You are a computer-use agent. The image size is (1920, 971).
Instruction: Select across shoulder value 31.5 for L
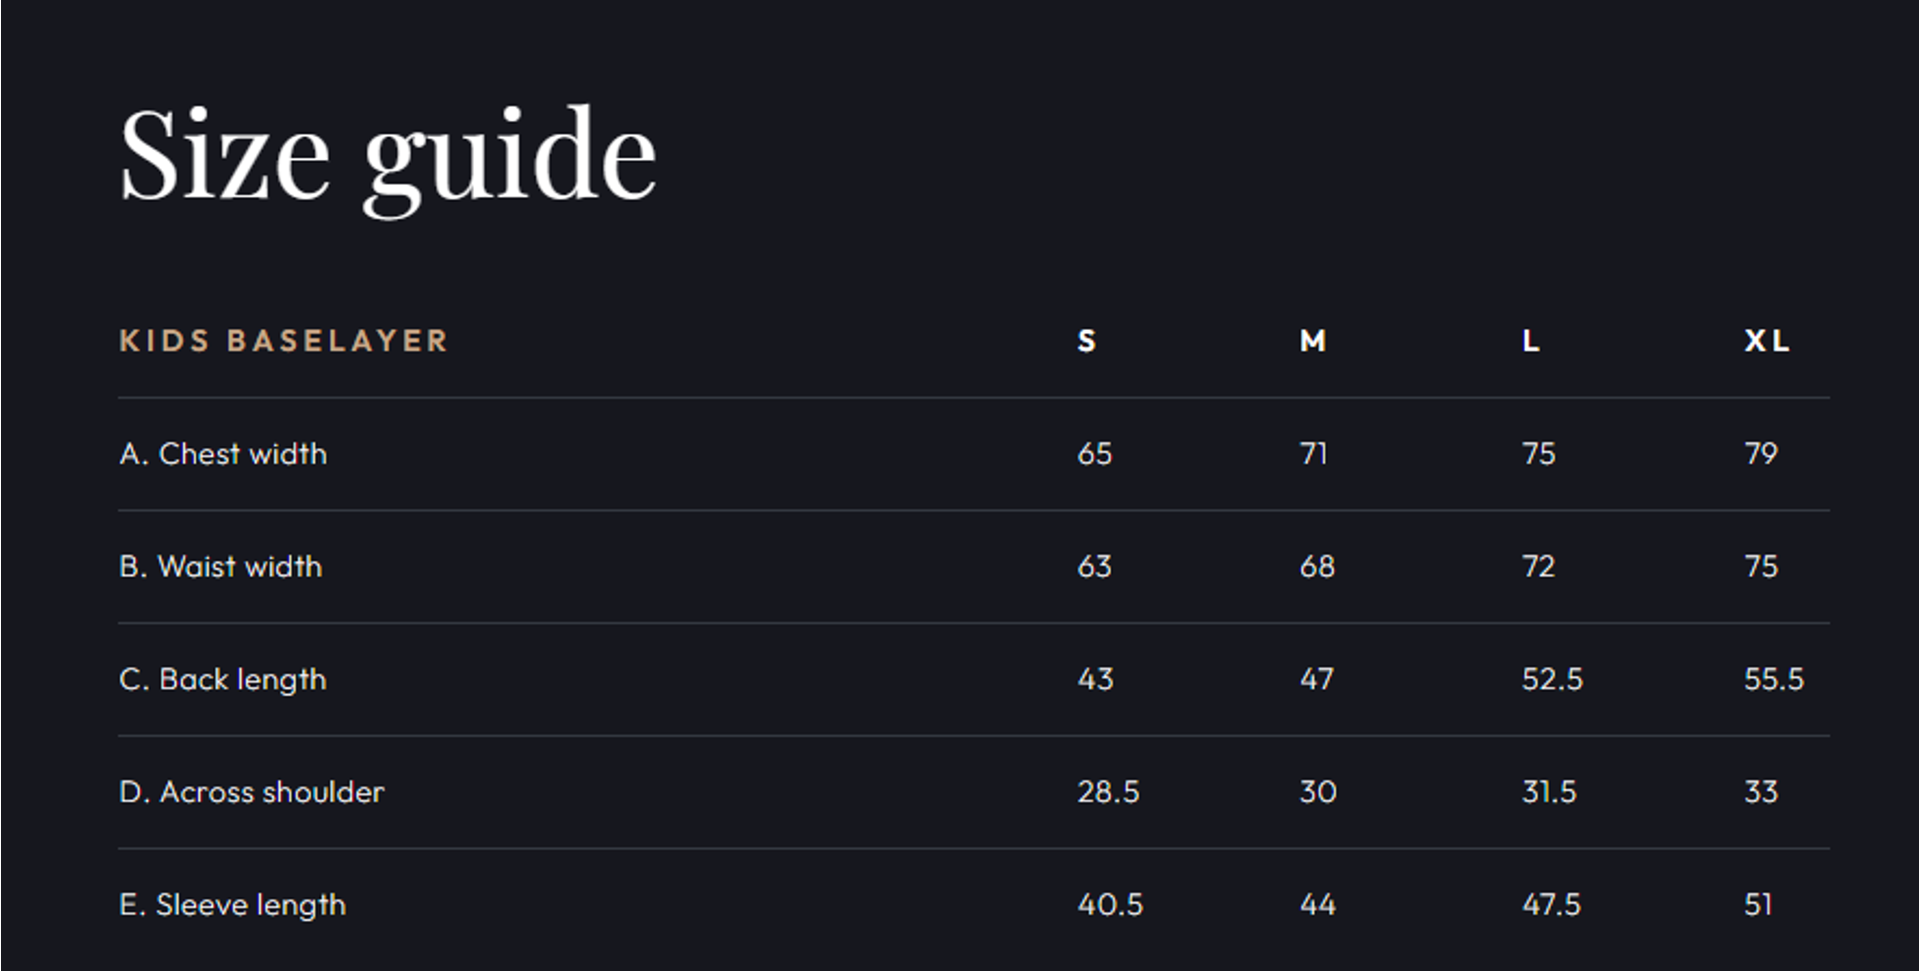pyautogui.click(x=1549, y=792)
